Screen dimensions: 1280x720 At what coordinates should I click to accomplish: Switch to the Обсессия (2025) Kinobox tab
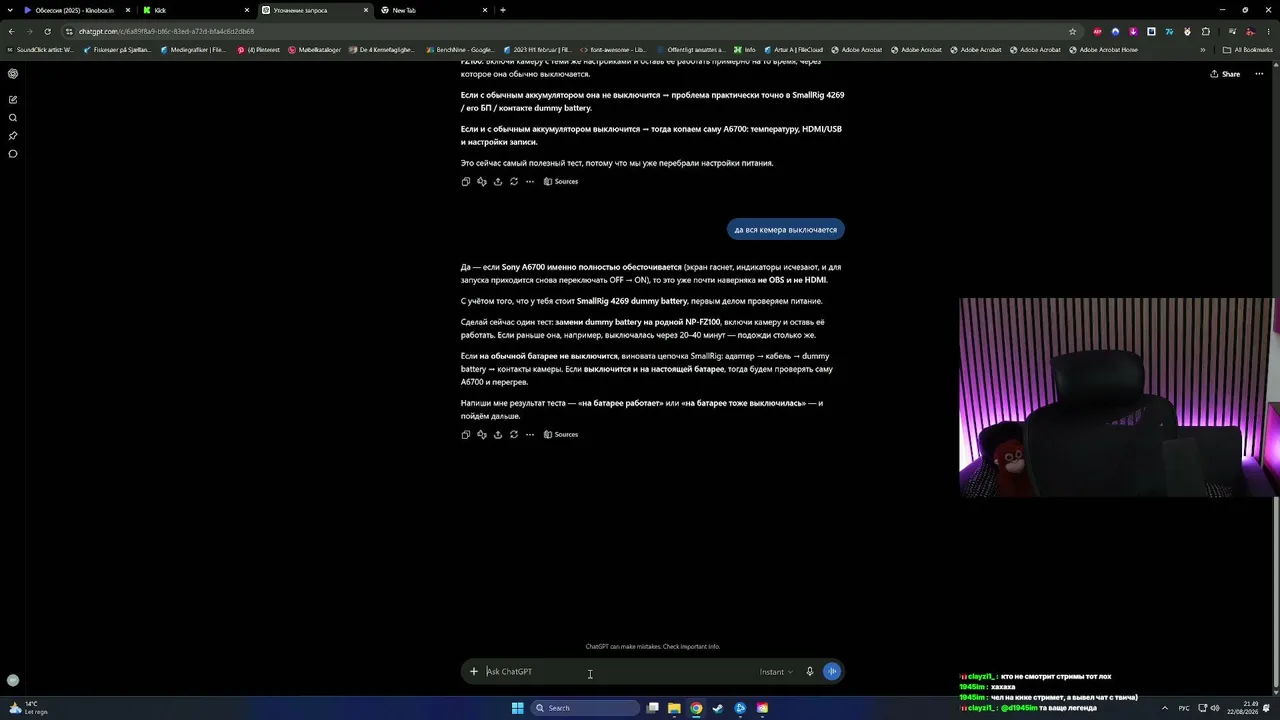coord(77,10)
